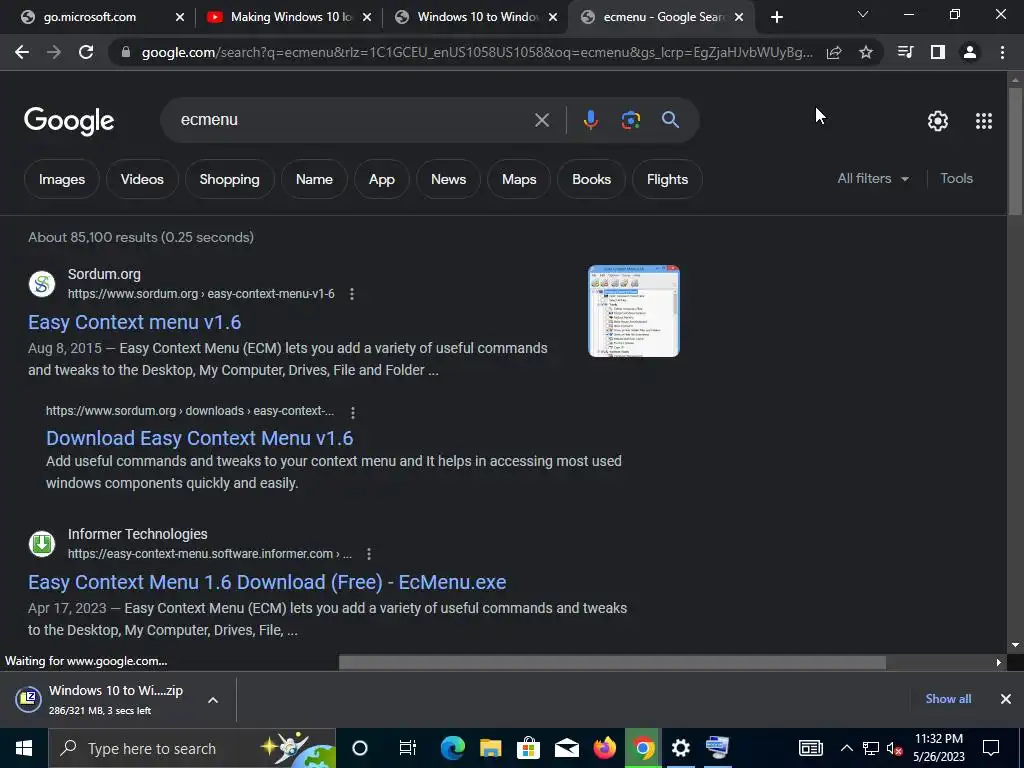
Task: Go back to the previous page
Action: [22, 52]
